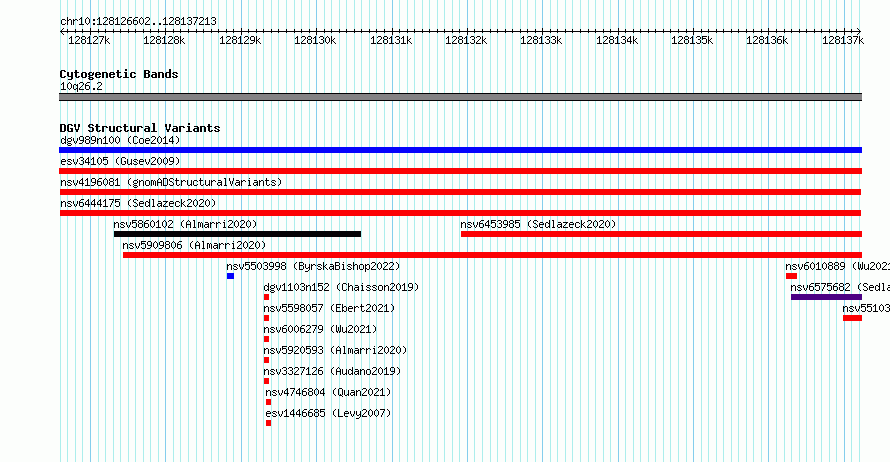Open esv1446685 (Levy2007) label
The height and width of the screenshot is (462, 890).
tap(328, 413)
